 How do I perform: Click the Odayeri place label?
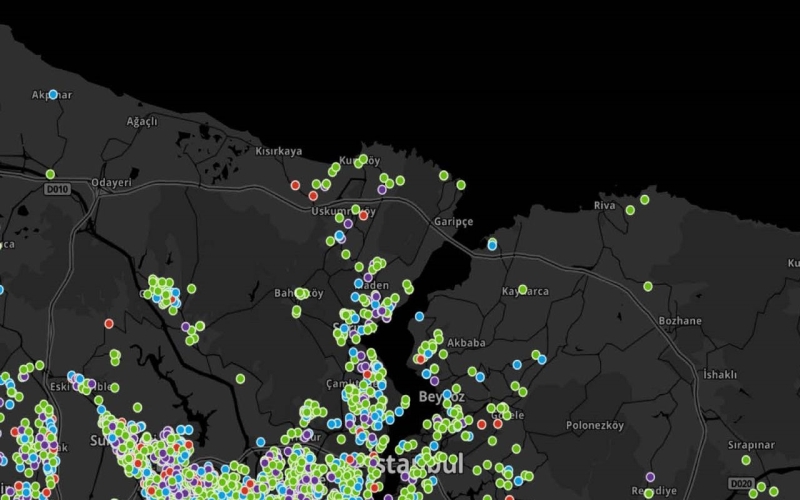pyautogui.click(x=111, y=183)
